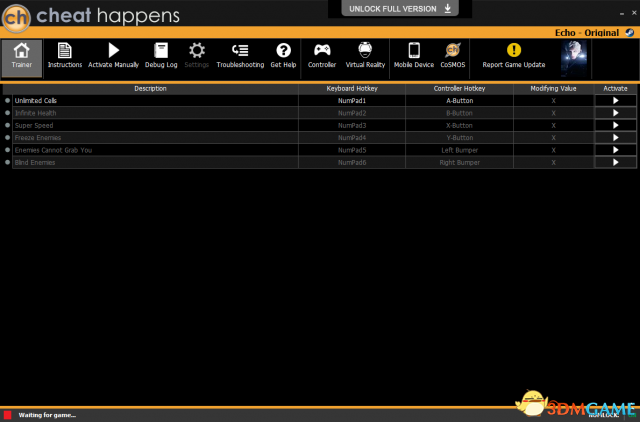This screenshot has width=640, height=422.
Task: Open Mobile Device pairing
Action: tap(414, 56)
